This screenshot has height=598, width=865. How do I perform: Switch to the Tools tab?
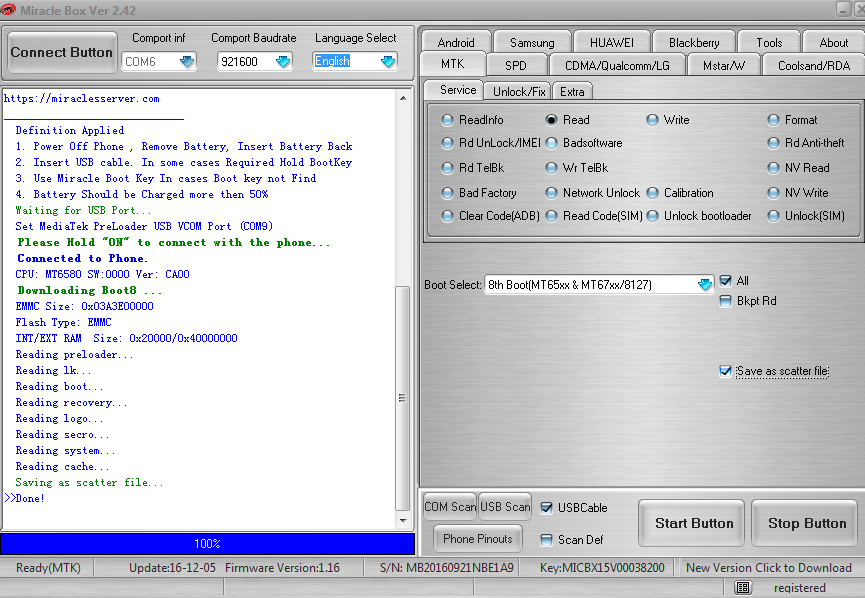[x=769, y=42]
